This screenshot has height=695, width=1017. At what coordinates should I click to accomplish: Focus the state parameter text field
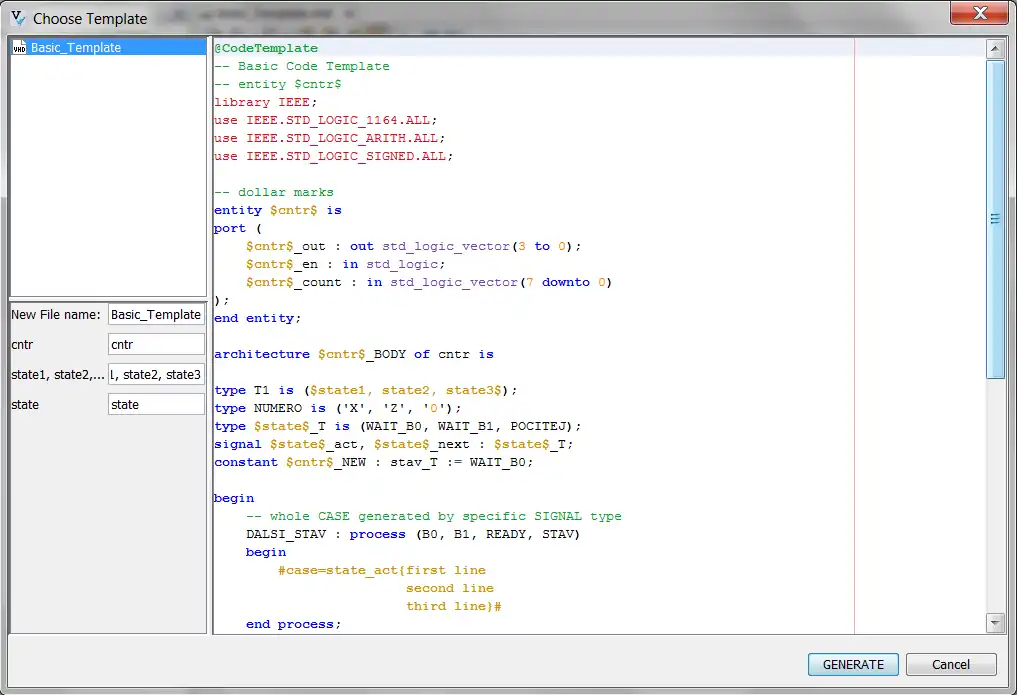156,404
